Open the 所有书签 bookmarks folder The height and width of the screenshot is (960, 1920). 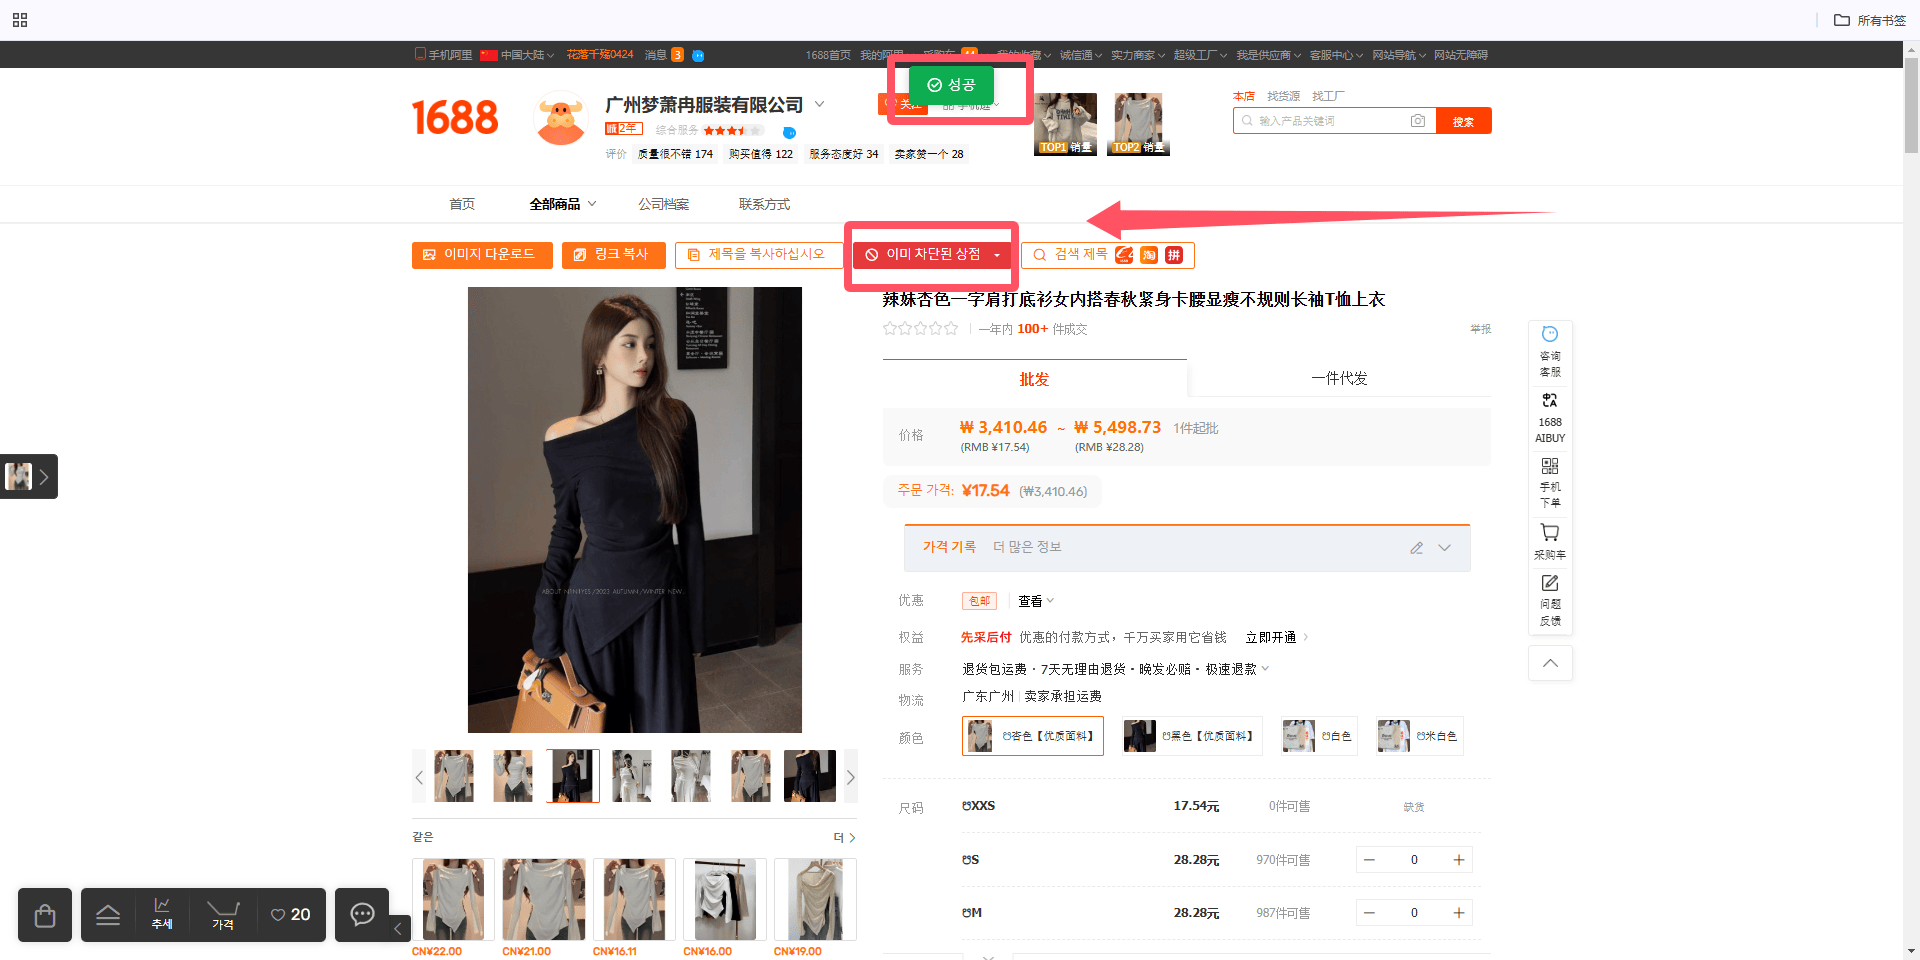[1869, 20]
